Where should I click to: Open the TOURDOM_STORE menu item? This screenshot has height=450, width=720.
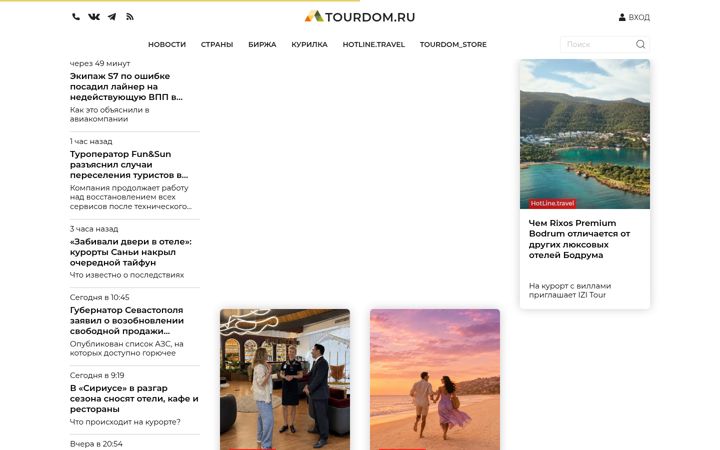(453, 45)
